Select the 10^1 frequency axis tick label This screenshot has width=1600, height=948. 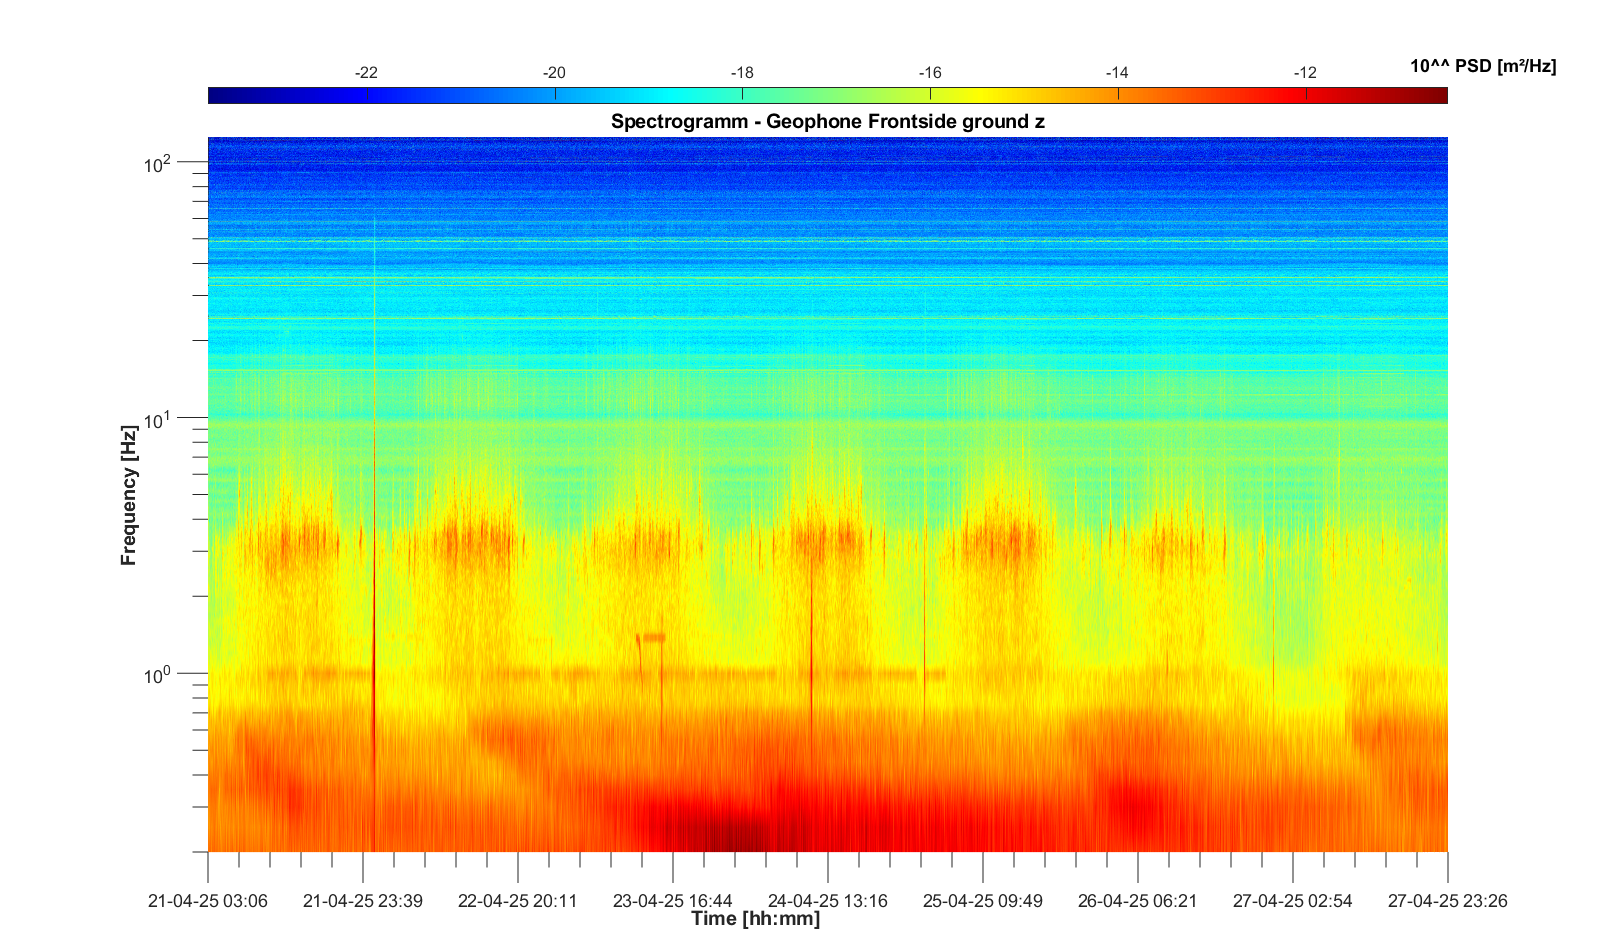coord(158,419)
